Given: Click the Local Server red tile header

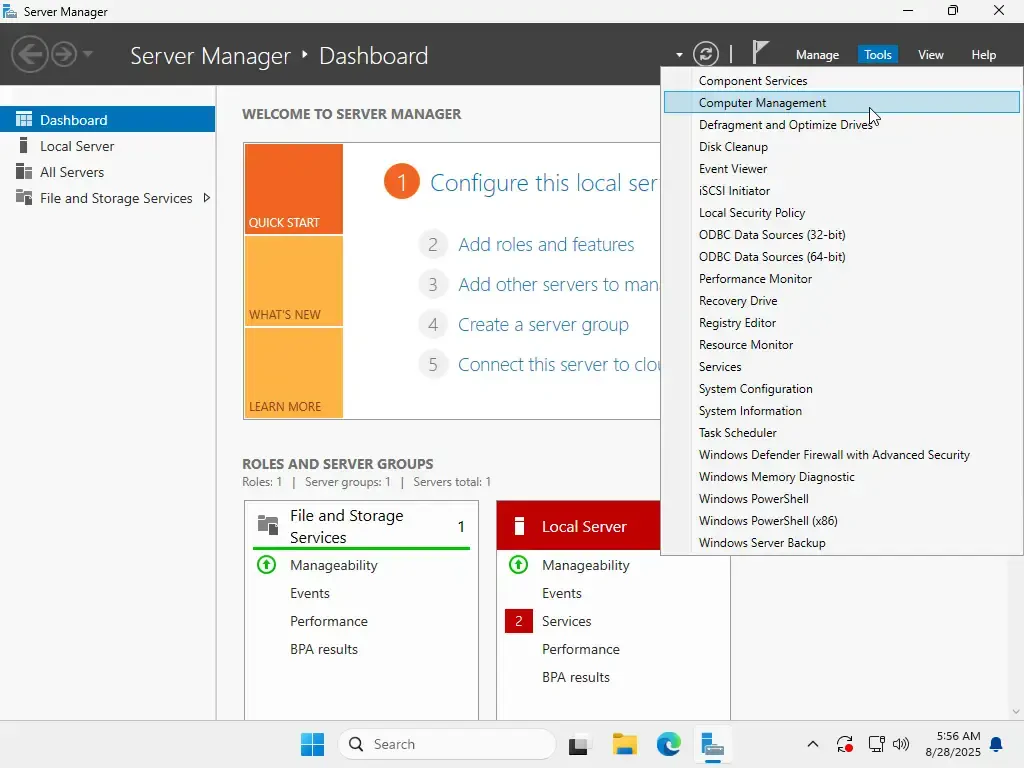Looking at the screenshot, I should (579, 526).
